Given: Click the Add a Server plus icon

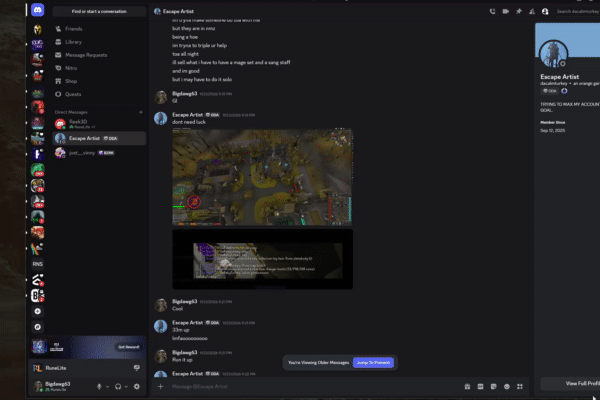Looking at the screenshot, I should [x=38, y=311].
